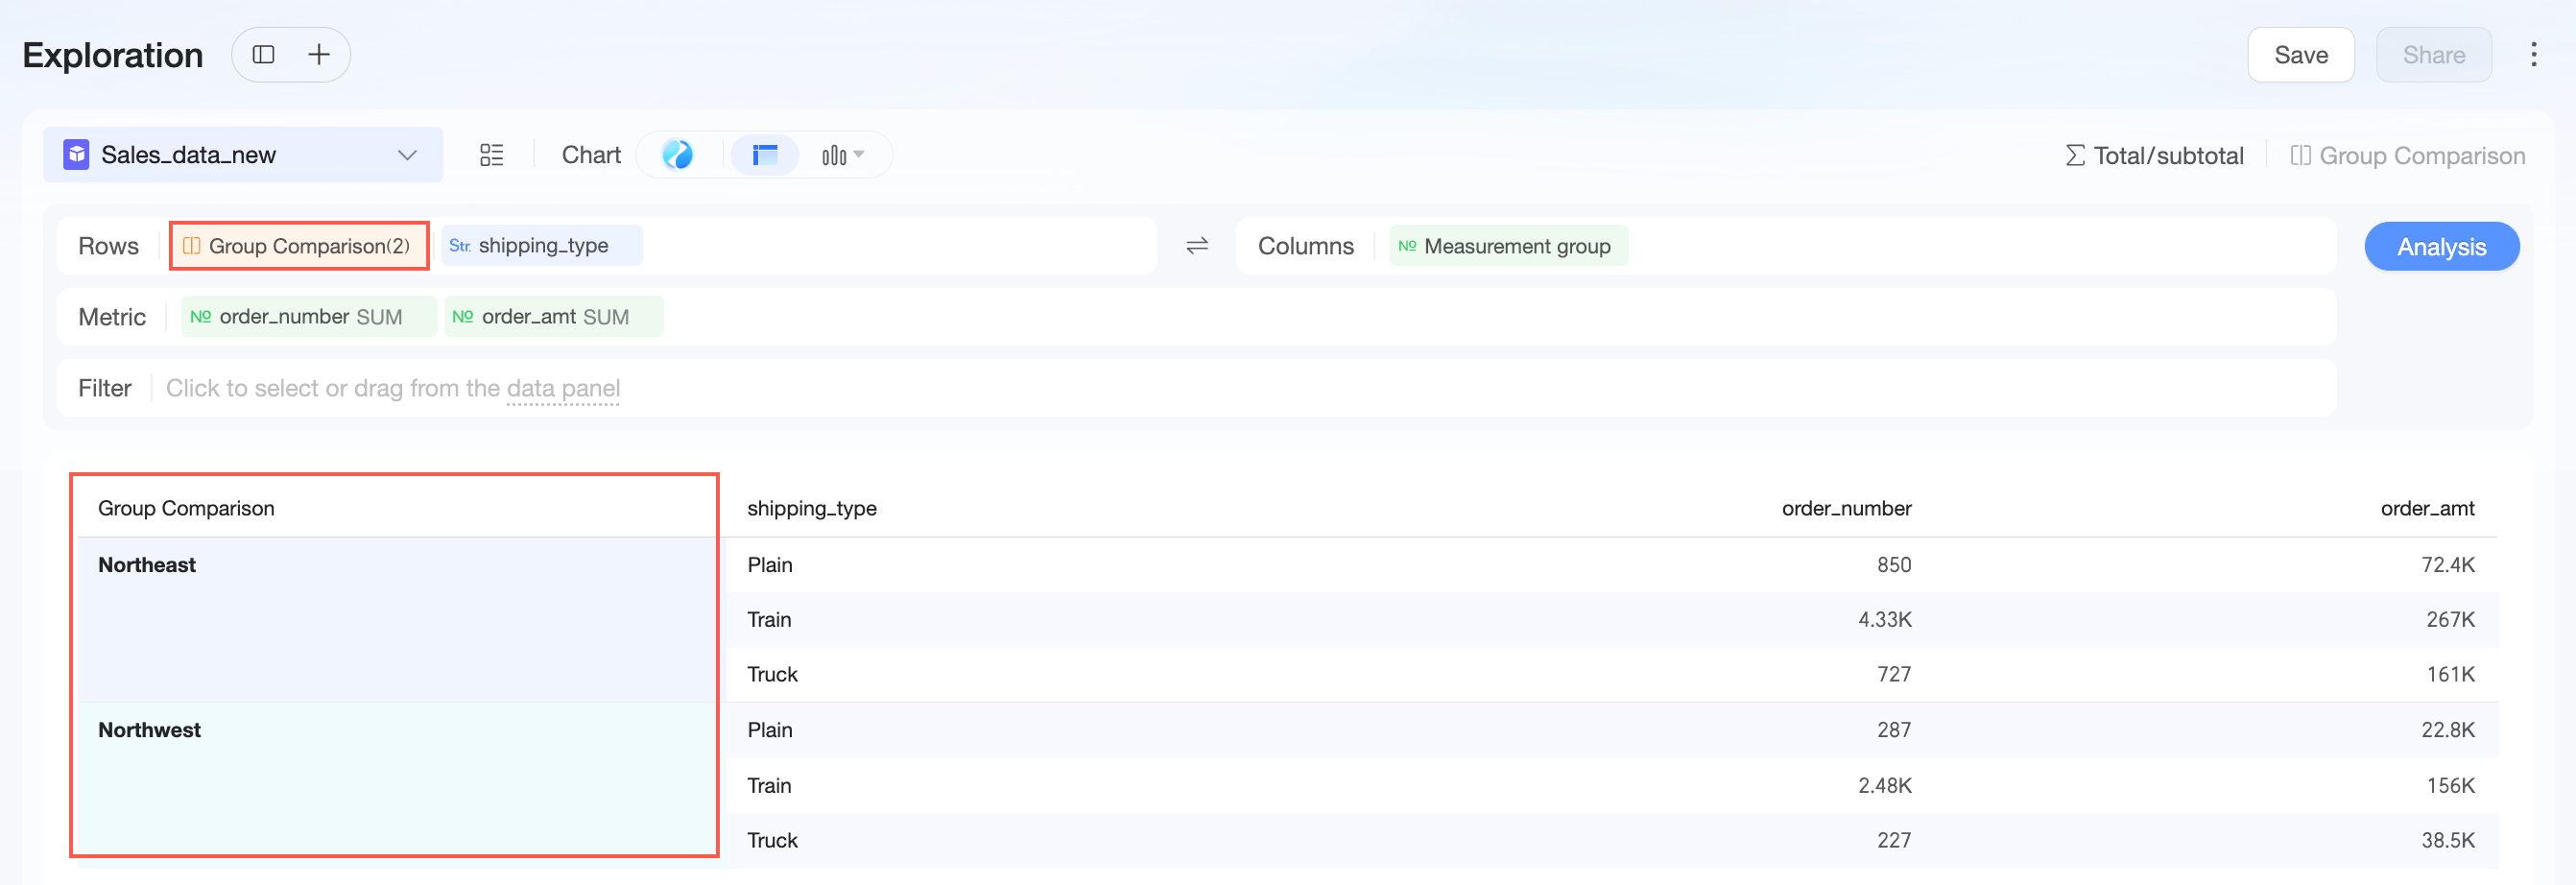Click the 2.48K order_number value
The width and height of the screenshot is (2576, 885).
(1884, 786)
